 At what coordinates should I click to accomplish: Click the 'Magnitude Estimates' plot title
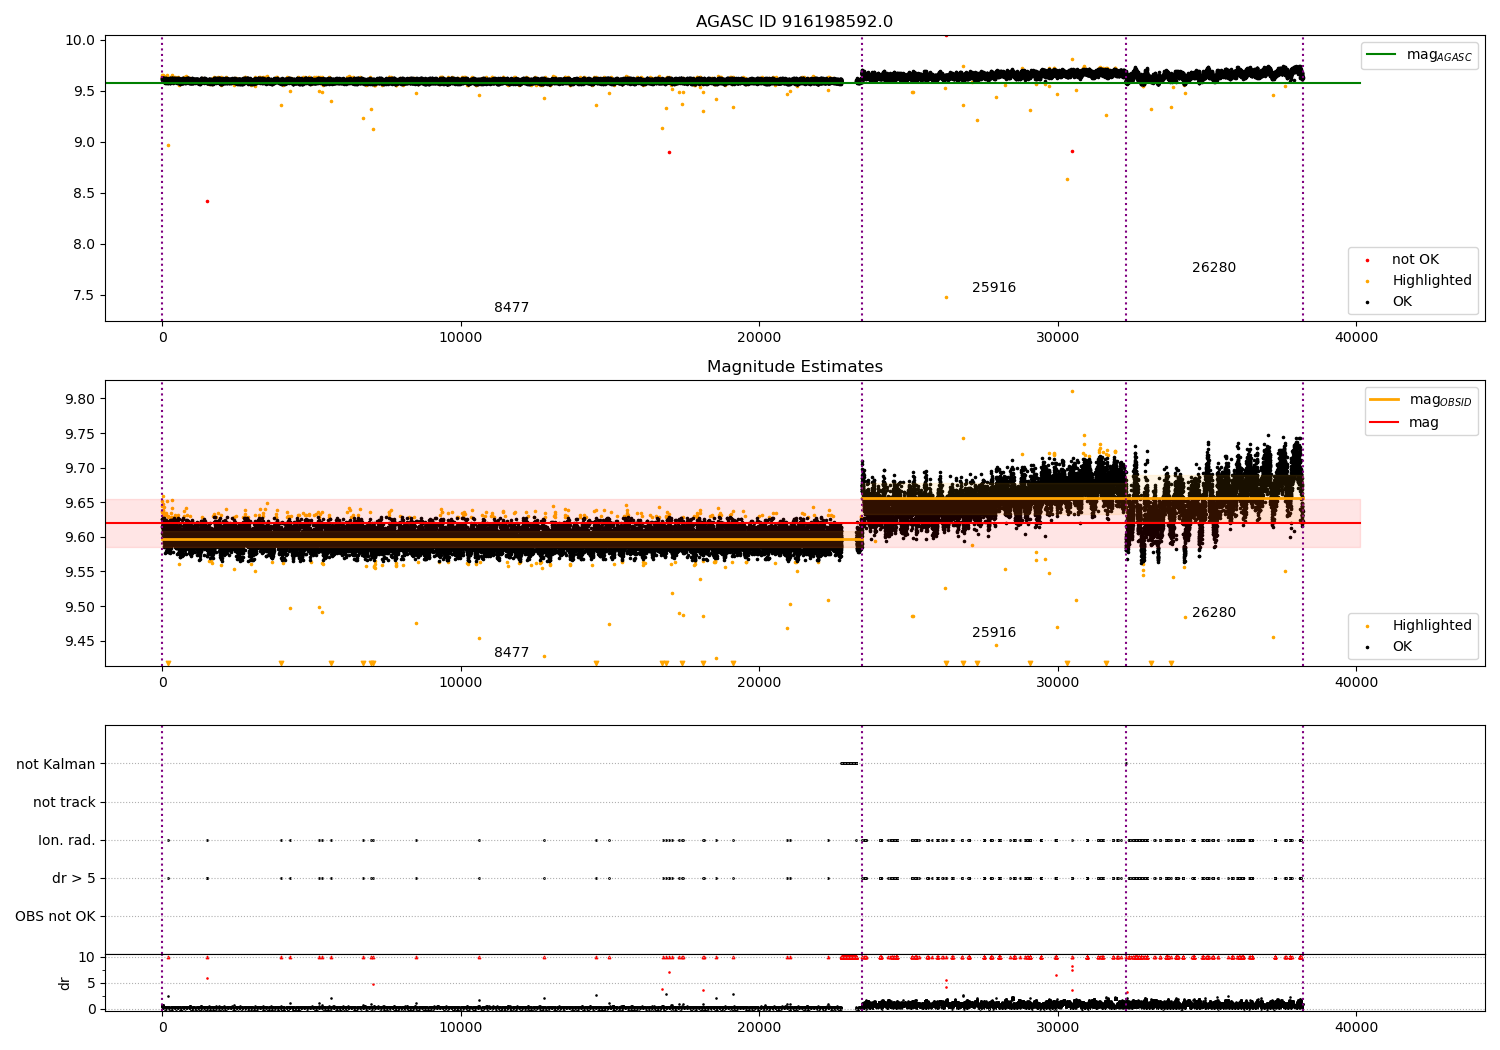(794, 367)
